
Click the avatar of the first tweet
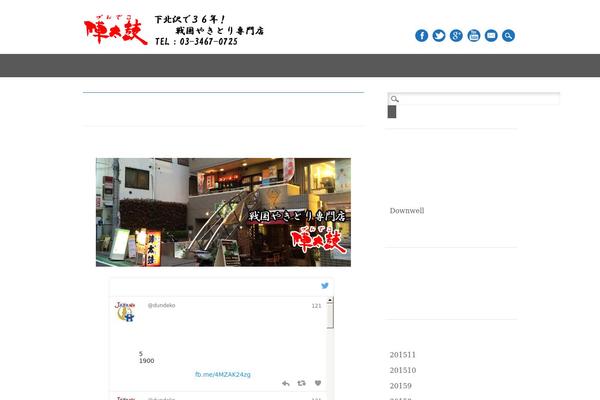(x=125, y=312)
